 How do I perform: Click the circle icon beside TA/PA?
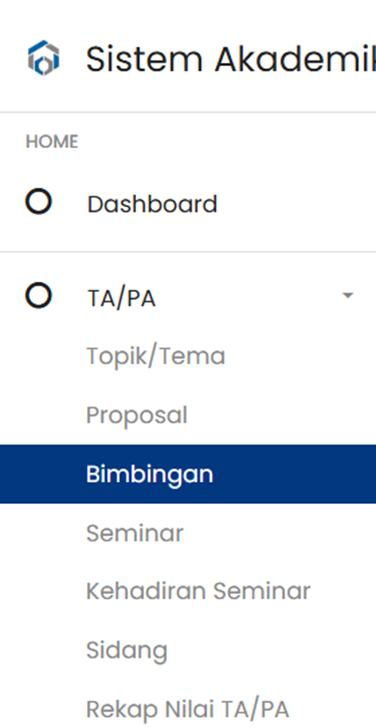[x=39, y=295]
